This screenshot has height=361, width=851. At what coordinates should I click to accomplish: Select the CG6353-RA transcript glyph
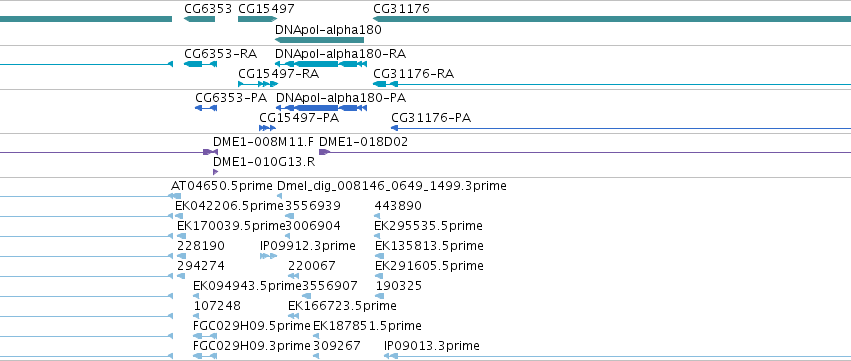(x=200, y=64)
